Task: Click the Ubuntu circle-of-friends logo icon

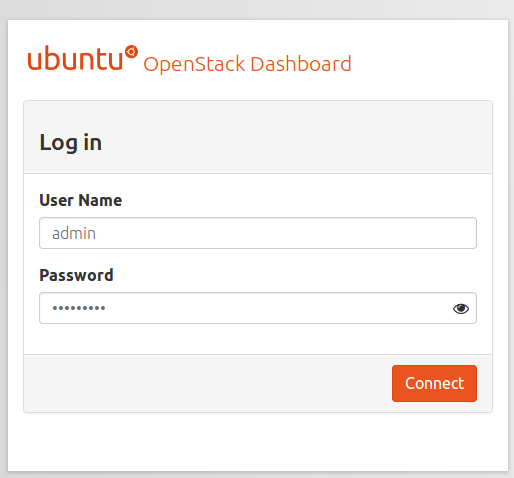Action: (131, 52)
